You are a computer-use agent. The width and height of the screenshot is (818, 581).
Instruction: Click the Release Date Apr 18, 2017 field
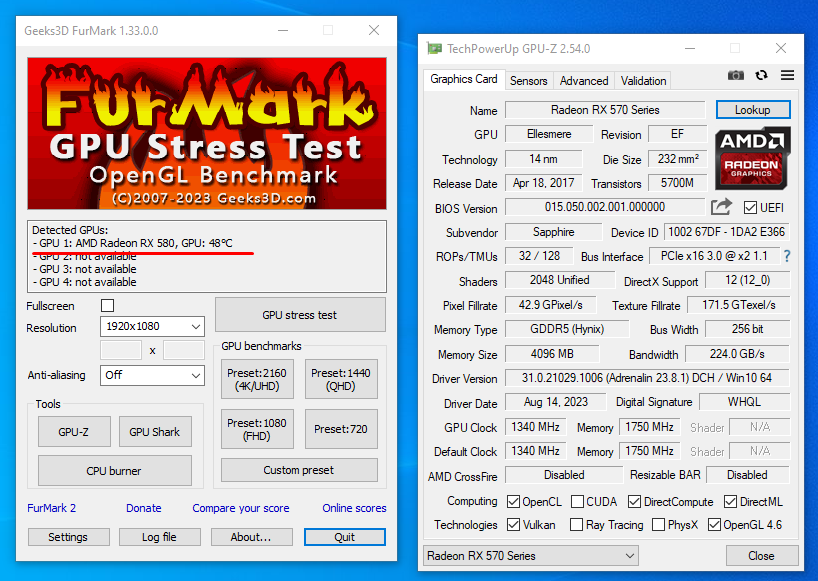coord(544,183)
